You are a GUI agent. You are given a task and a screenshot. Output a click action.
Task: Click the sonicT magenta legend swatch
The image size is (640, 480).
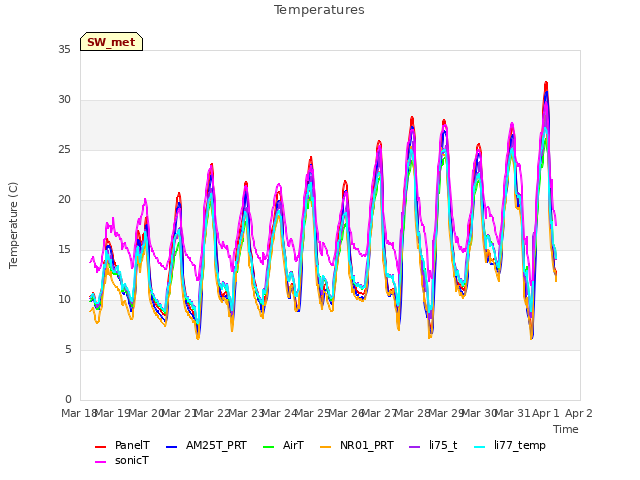click(x=100, y=462)
